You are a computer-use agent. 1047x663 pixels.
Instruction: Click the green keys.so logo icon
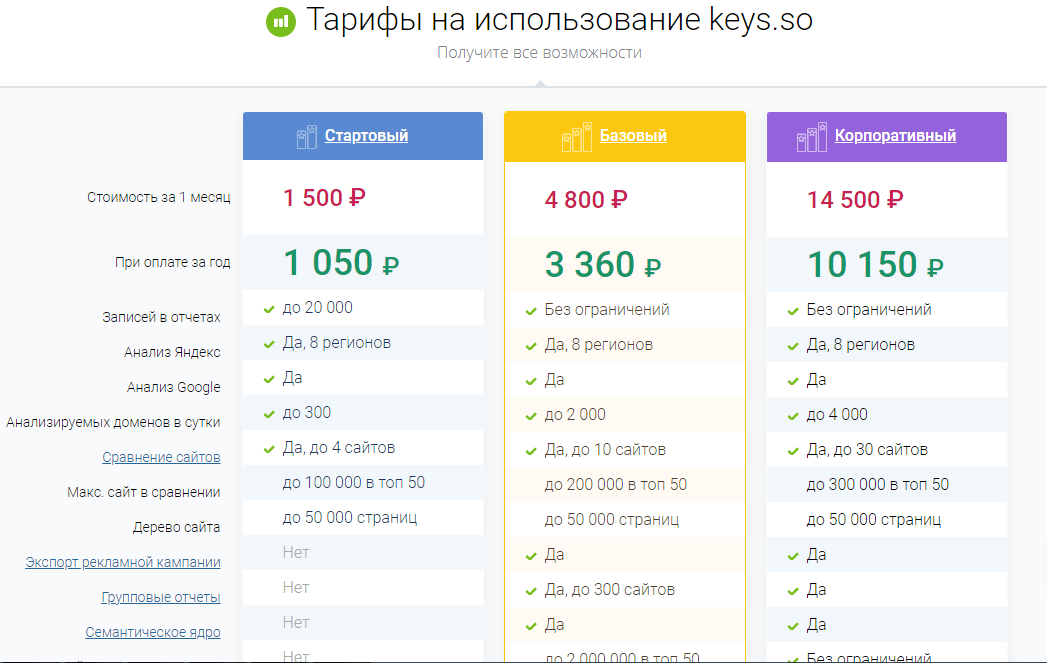281,21
